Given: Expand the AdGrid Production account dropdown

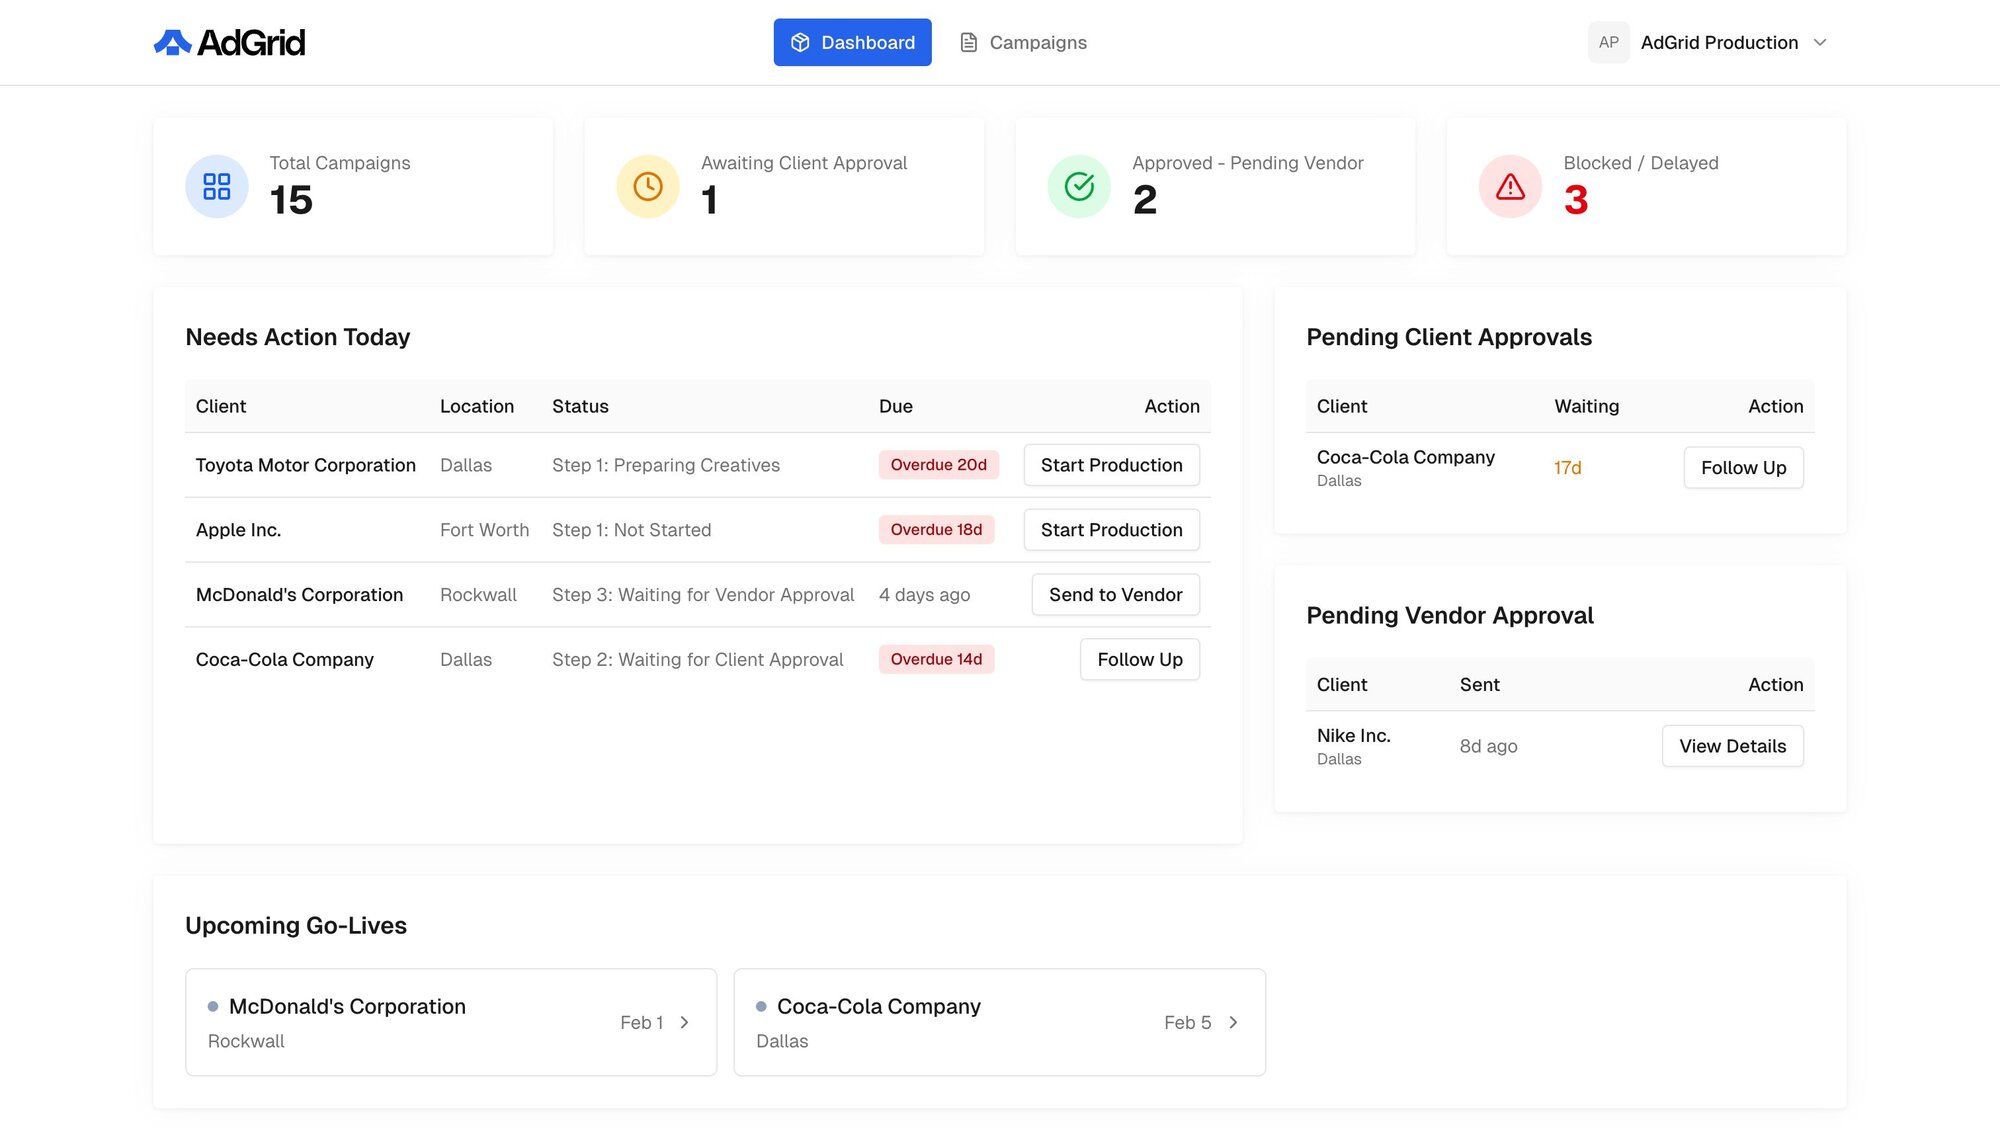Looking at the screenshot, I should pos(1820,42).
